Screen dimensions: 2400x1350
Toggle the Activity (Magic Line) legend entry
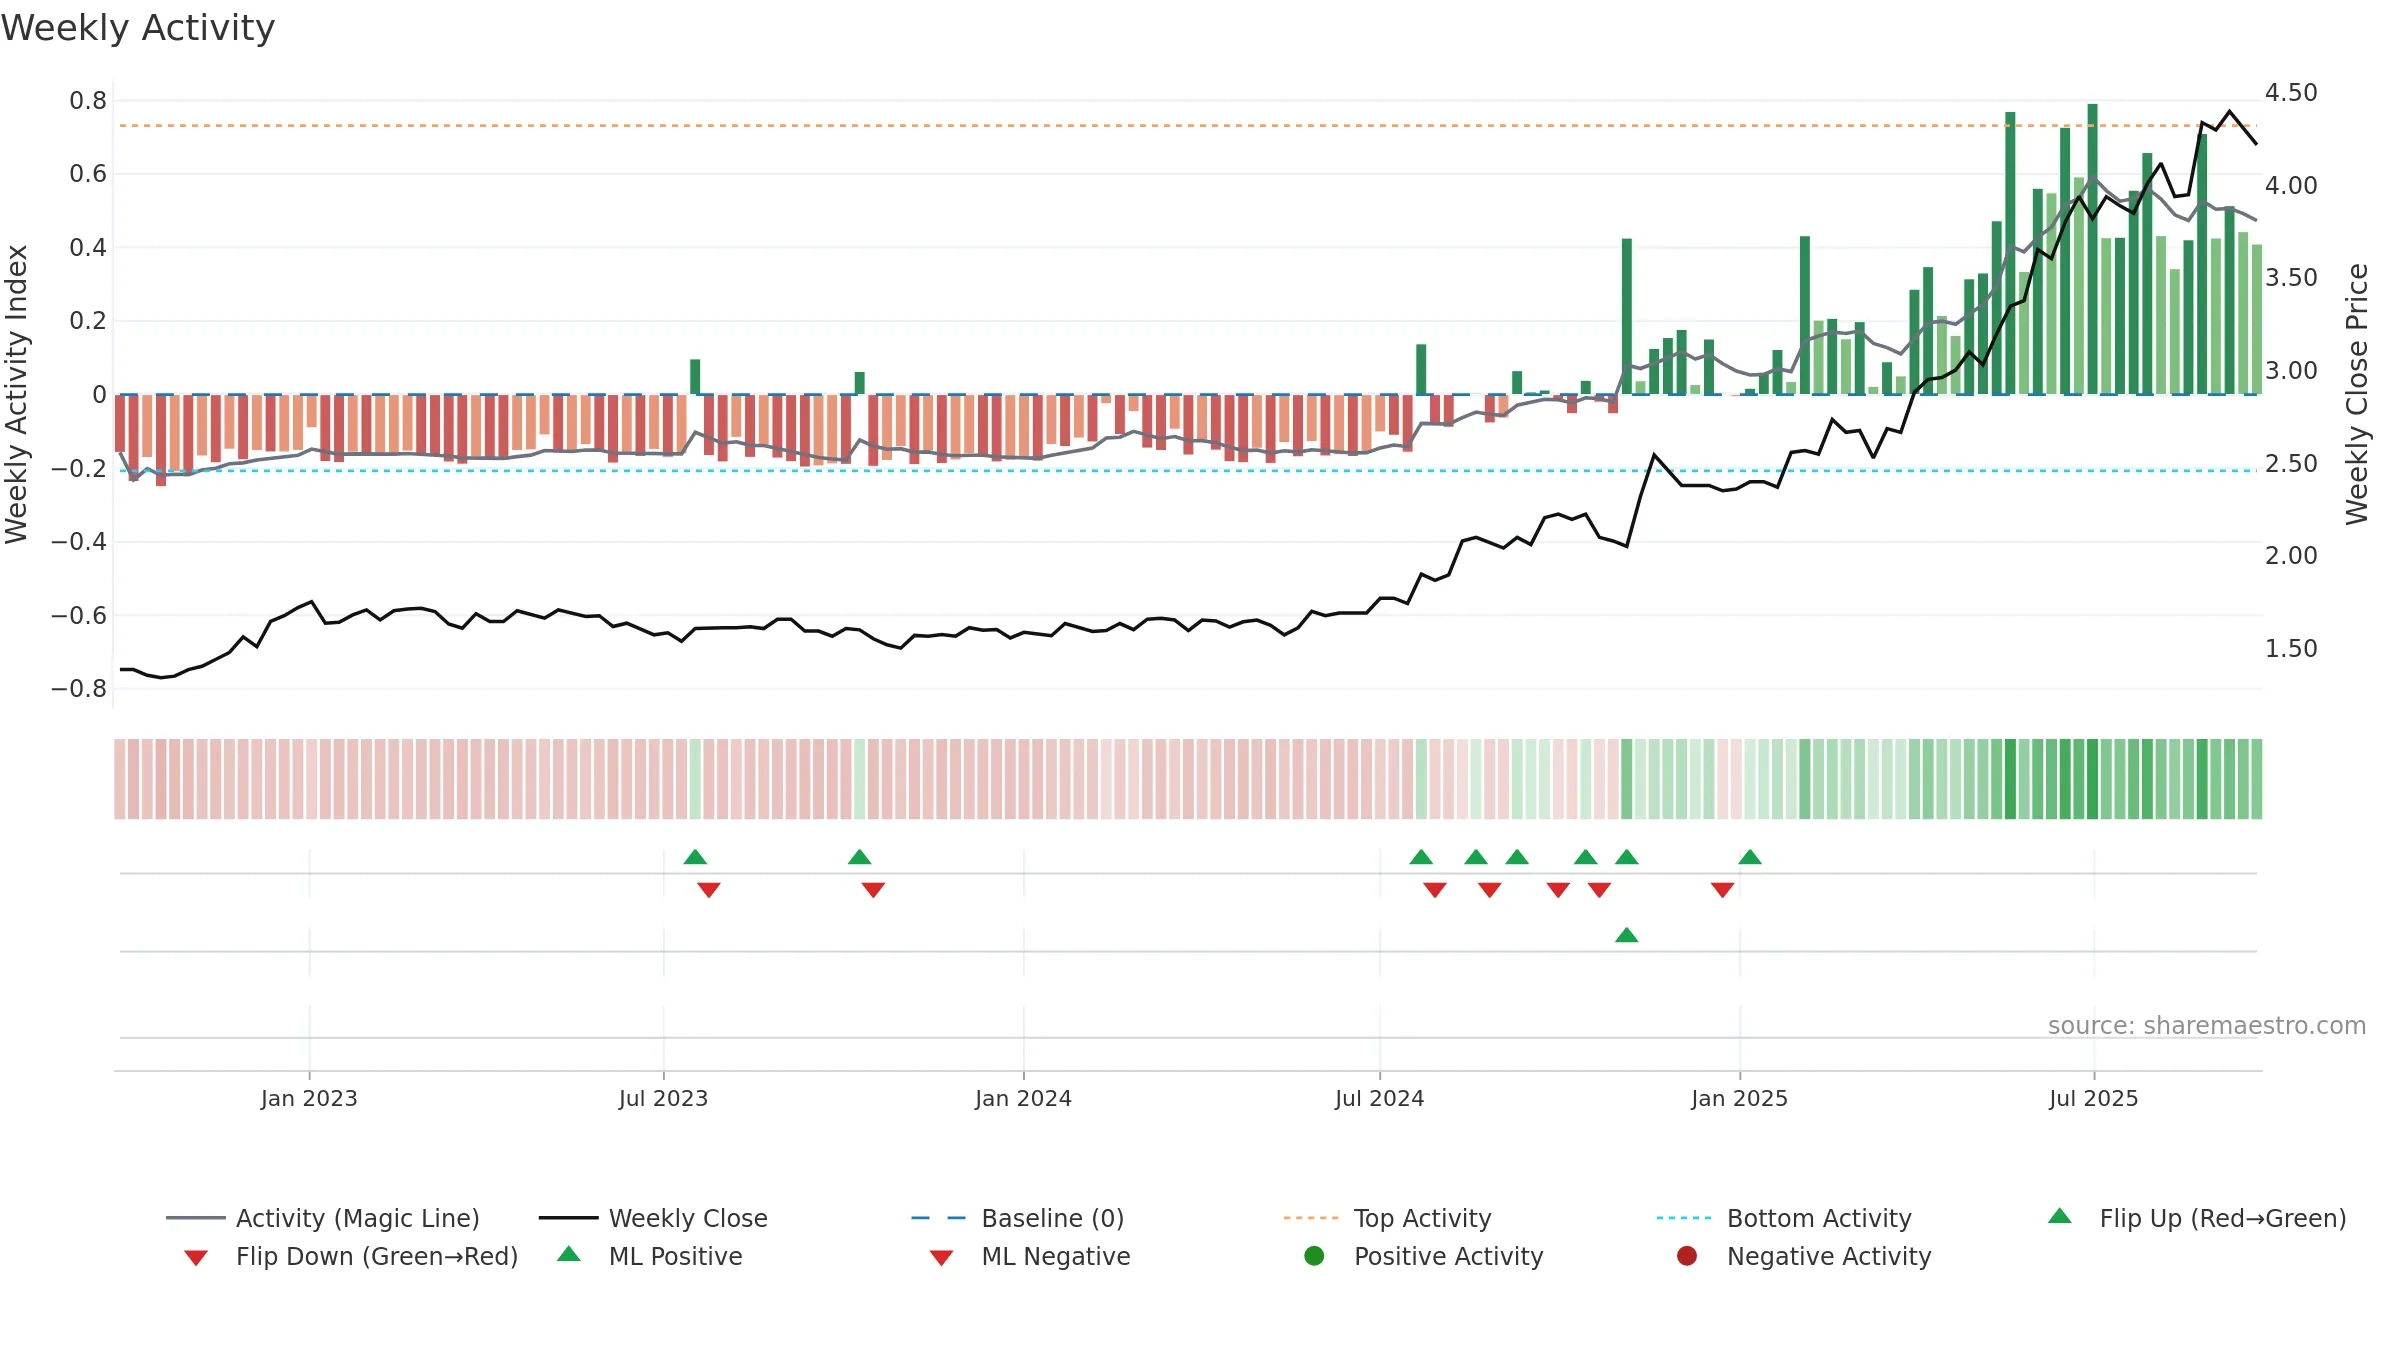pyautogui.click(x=323, y=1218)
